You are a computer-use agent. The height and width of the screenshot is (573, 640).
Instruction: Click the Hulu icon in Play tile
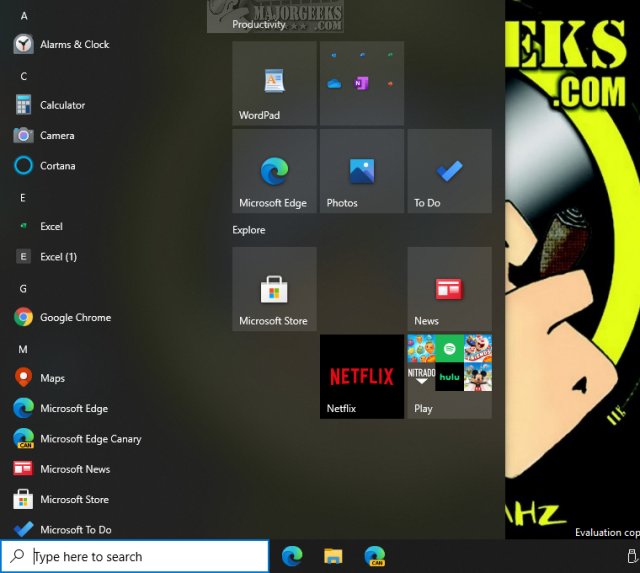(449, 377)
